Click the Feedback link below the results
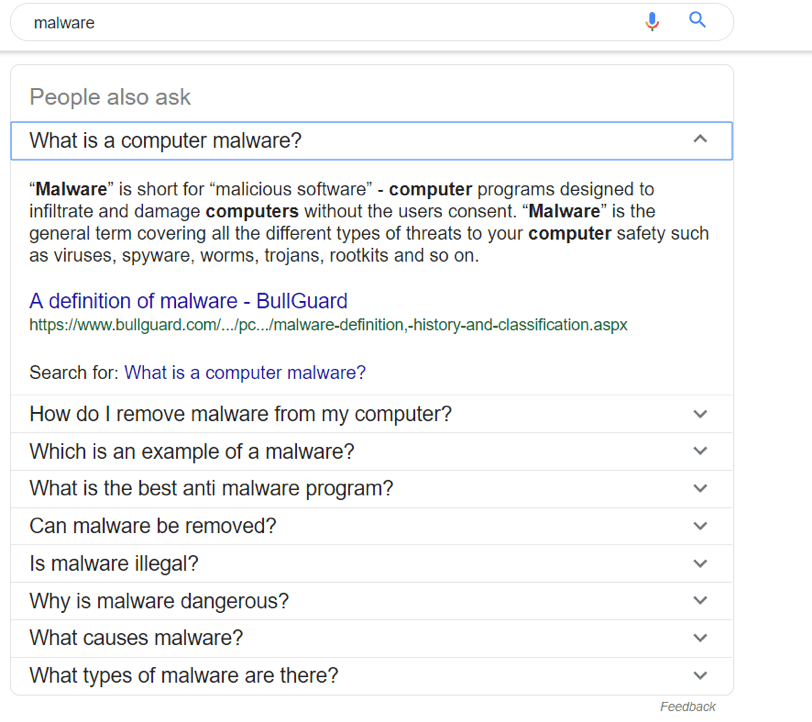The height and width of the screenshot is (722, 812). tap(687, 707)
